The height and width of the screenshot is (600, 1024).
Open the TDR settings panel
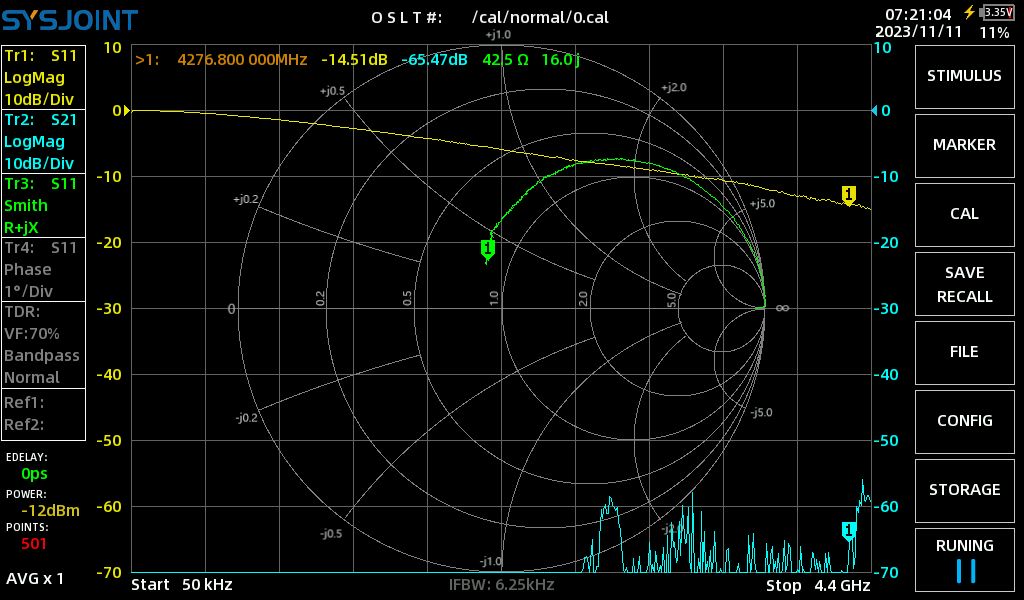(x=43, y=344)
